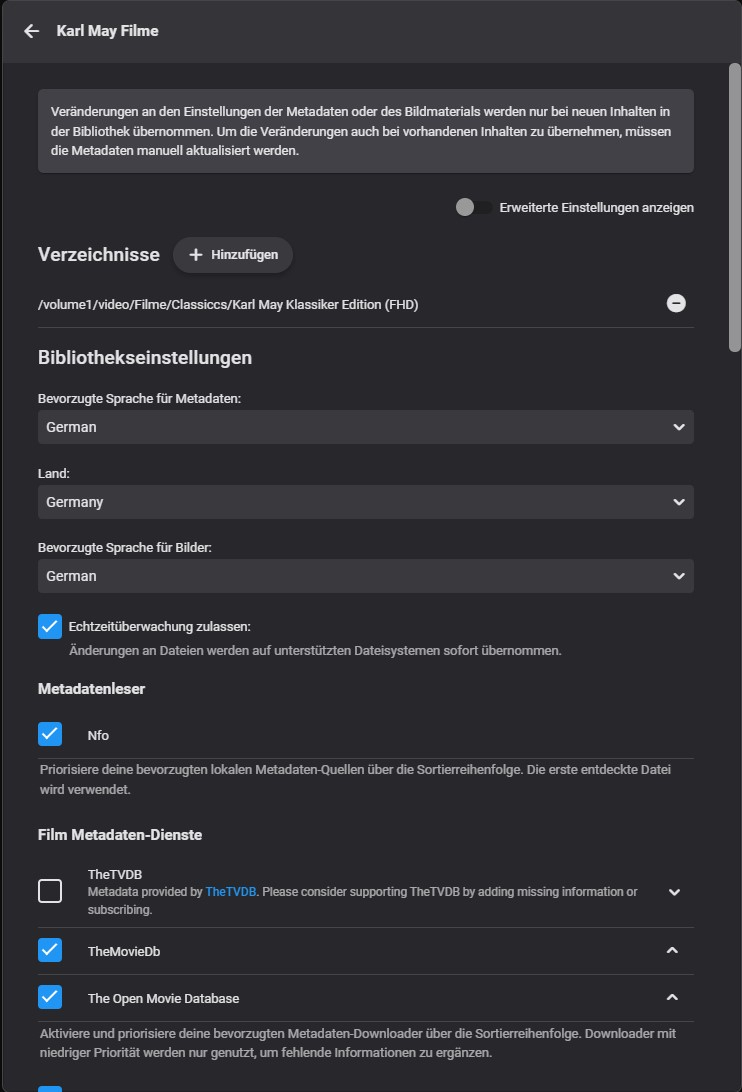Screen dimensions: 742x1092
Task: Click the plus Hinzufügen button
Action: 233,255
